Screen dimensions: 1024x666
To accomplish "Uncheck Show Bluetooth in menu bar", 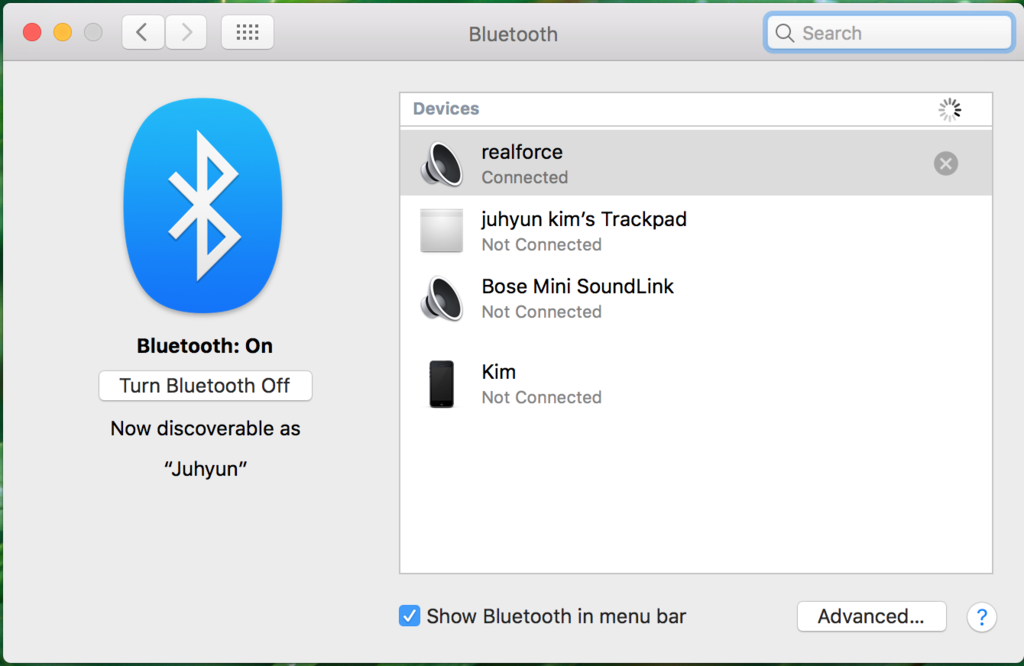I will [x=409, y=616].
